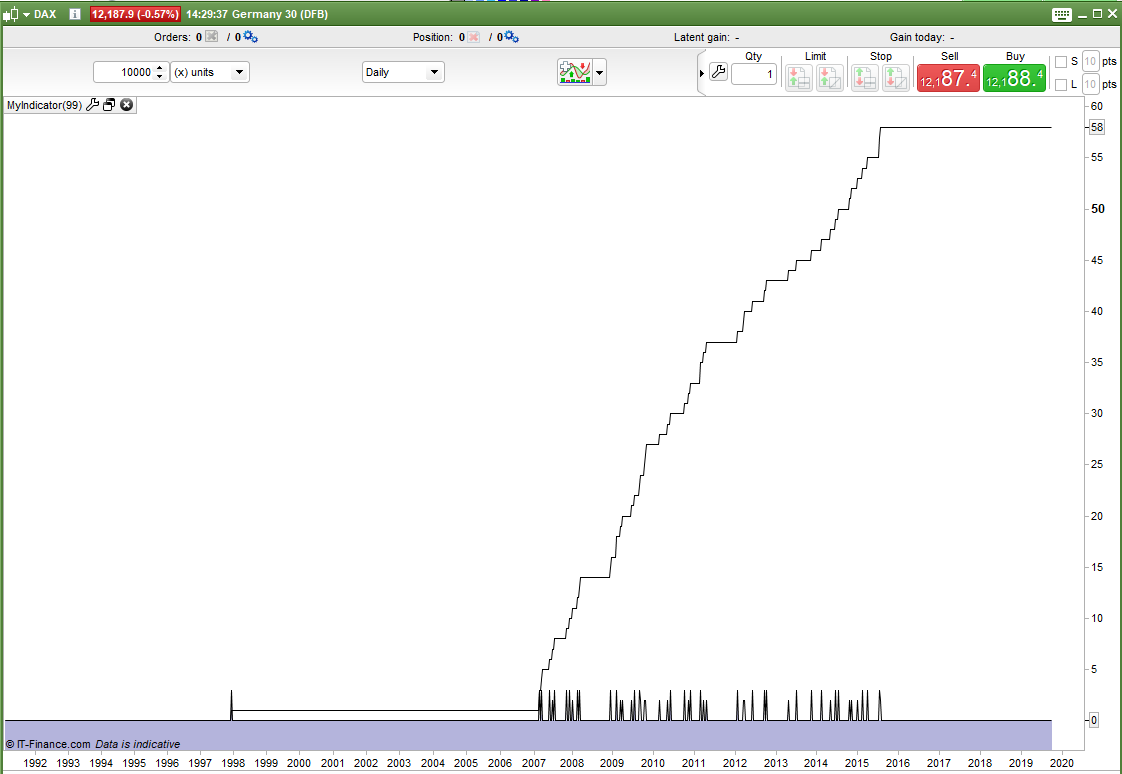Viewport: 1122px width, 774px height.
Task: Click the cancel orders X icon
Action: [x=211, y=36]
